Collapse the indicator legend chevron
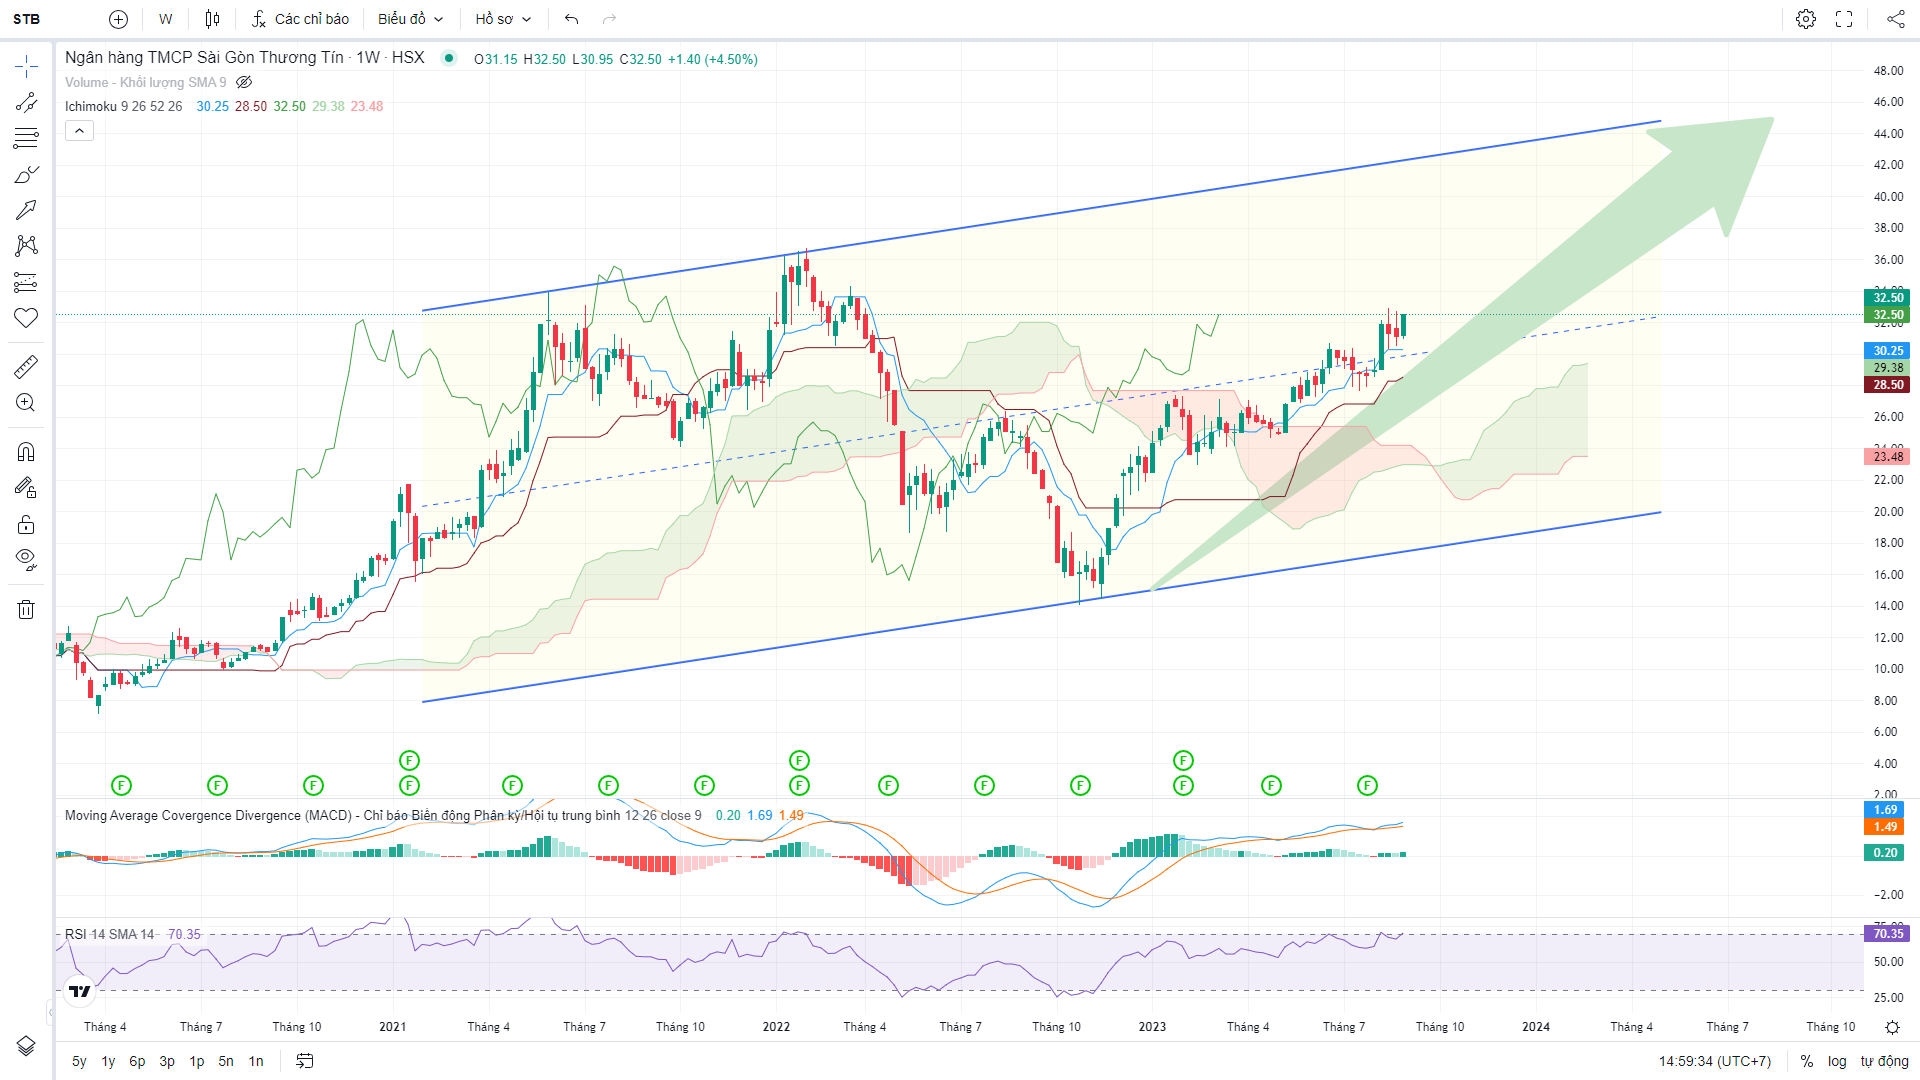1920x1080 pixels. [79, 131]
